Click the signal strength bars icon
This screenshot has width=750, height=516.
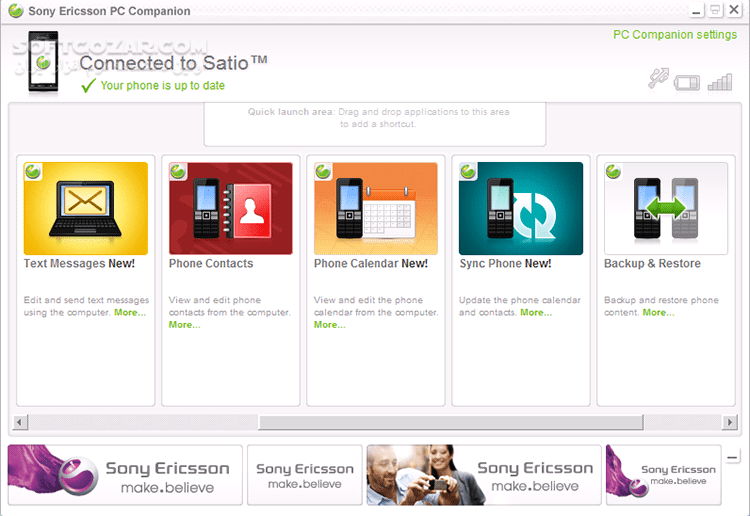(720, 81)
